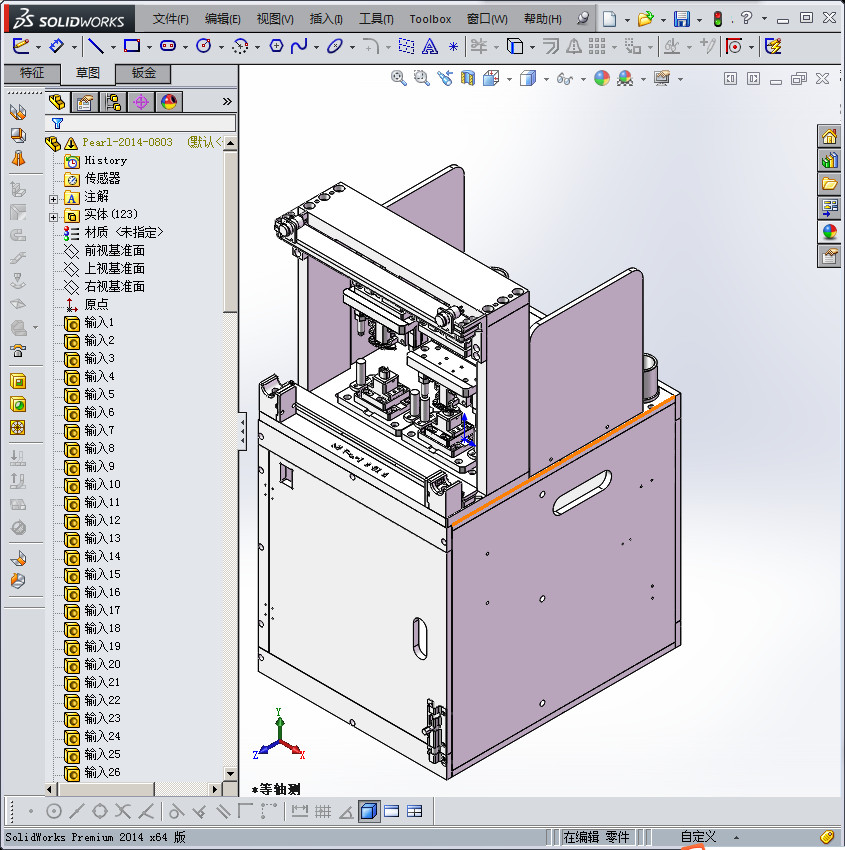
Task: Open the Rectangle tool dropdown arrow
Action: [149, 48]
